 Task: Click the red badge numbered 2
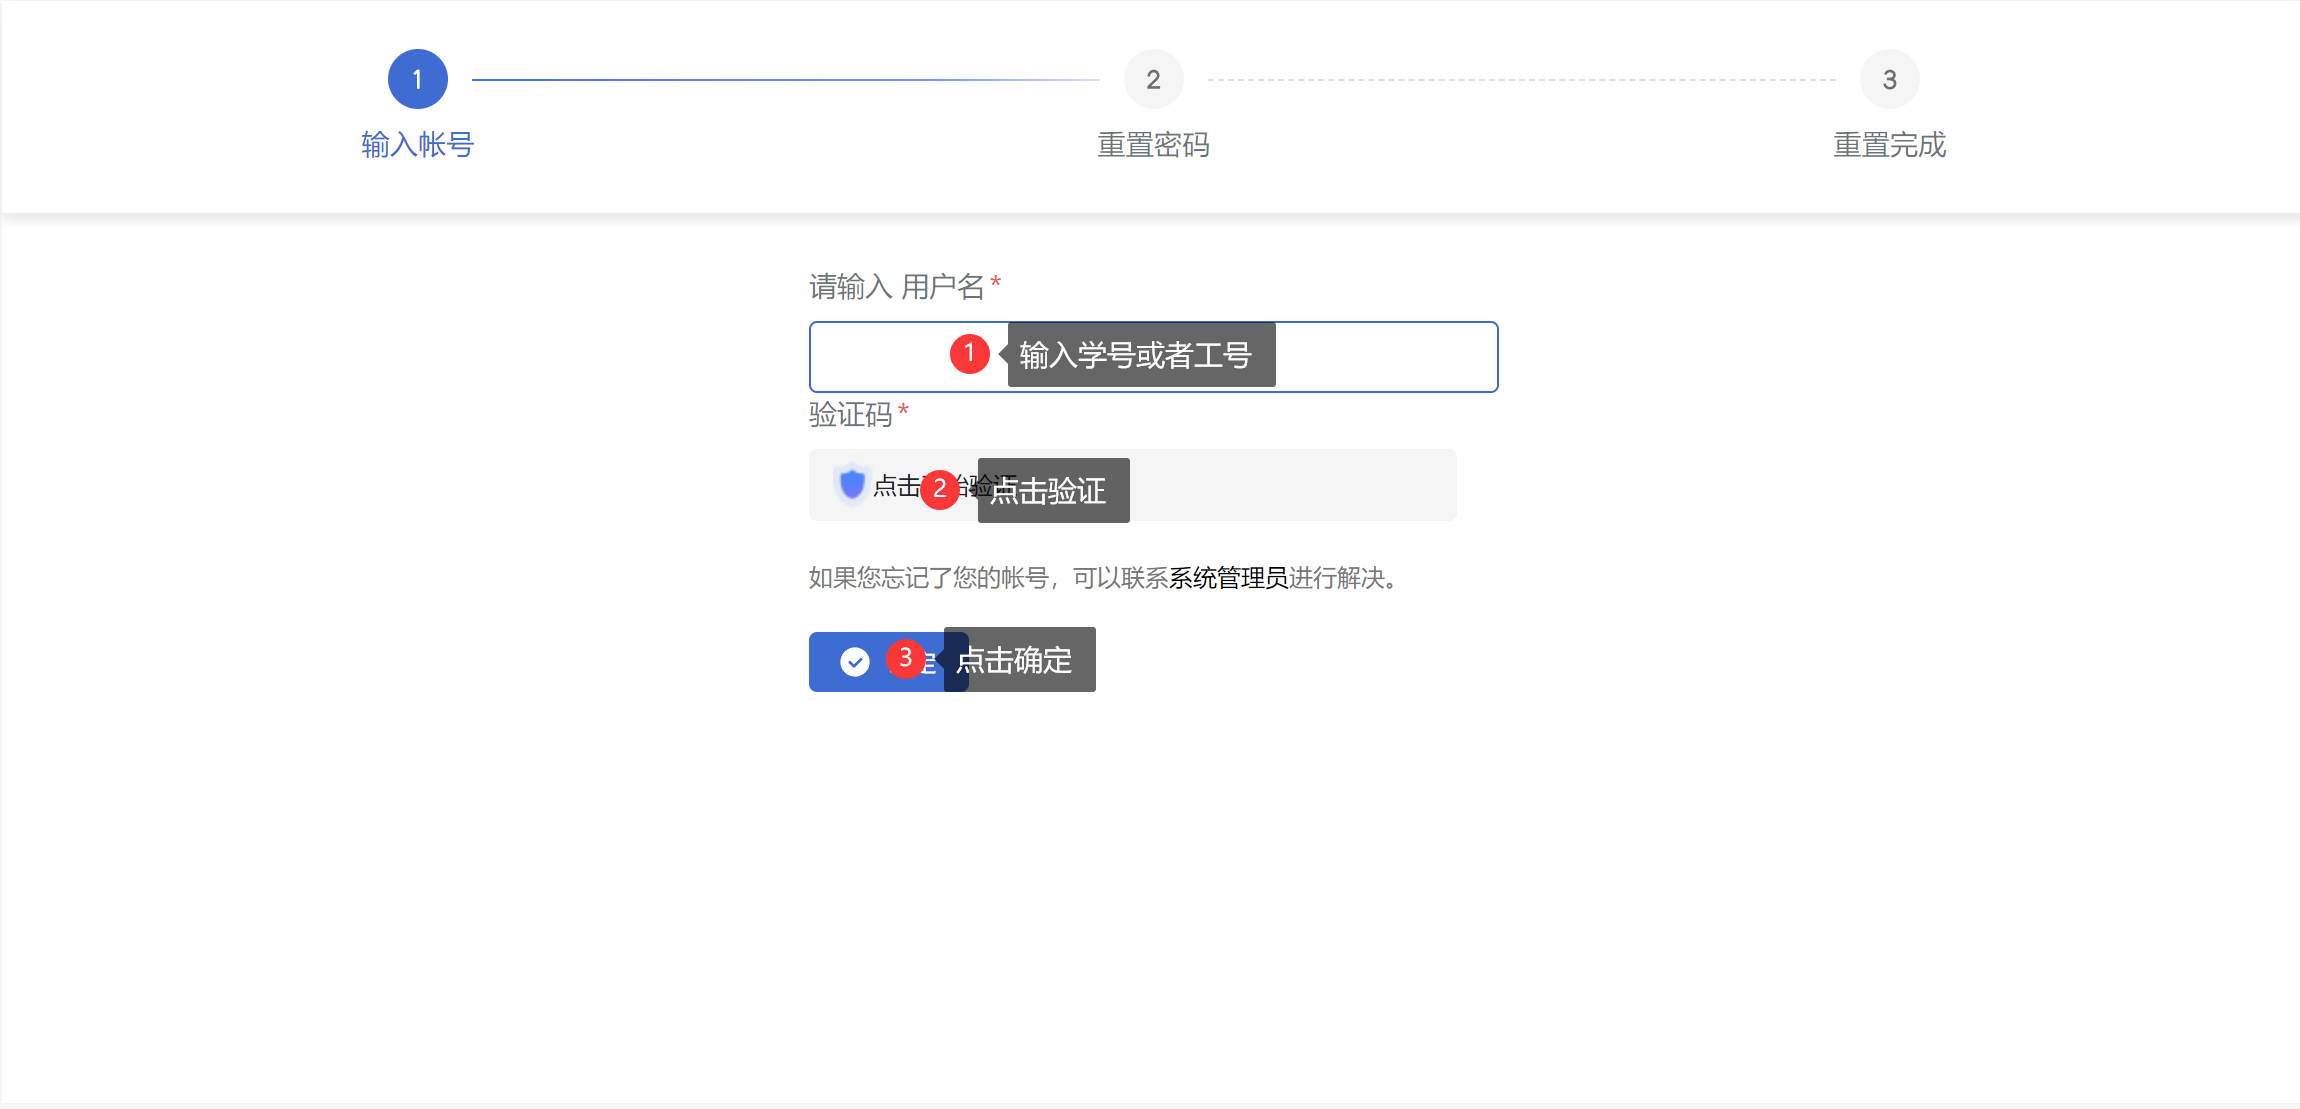click(939, 489)
